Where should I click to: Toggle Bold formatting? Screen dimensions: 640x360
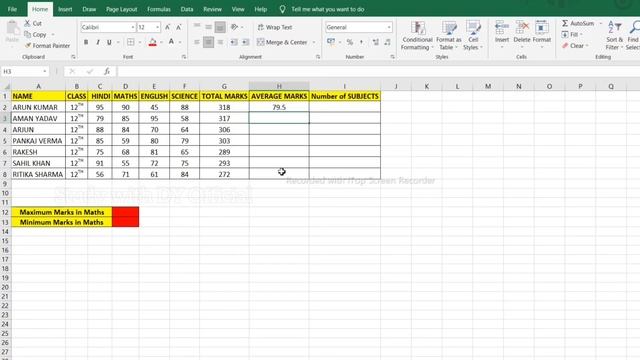(86, 42)
